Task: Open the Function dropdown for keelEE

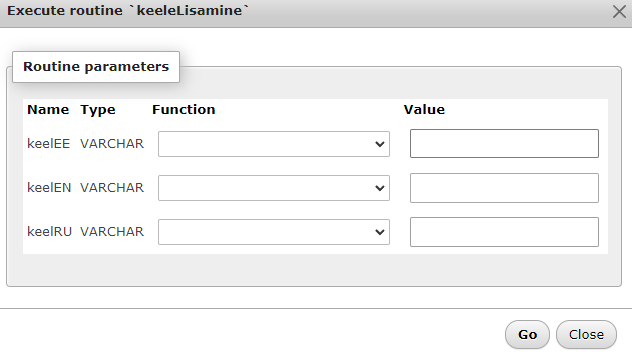Action: [274, 144]
